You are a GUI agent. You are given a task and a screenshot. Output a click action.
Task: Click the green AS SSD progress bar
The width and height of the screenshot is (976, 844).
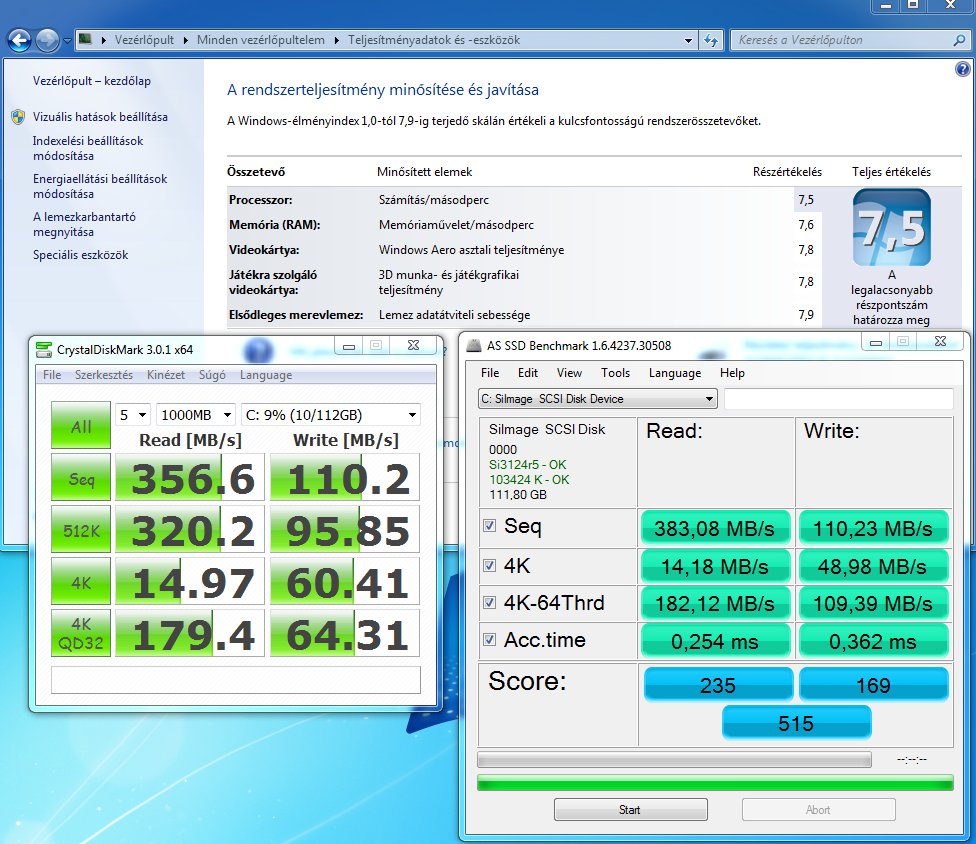pos(715,782)
